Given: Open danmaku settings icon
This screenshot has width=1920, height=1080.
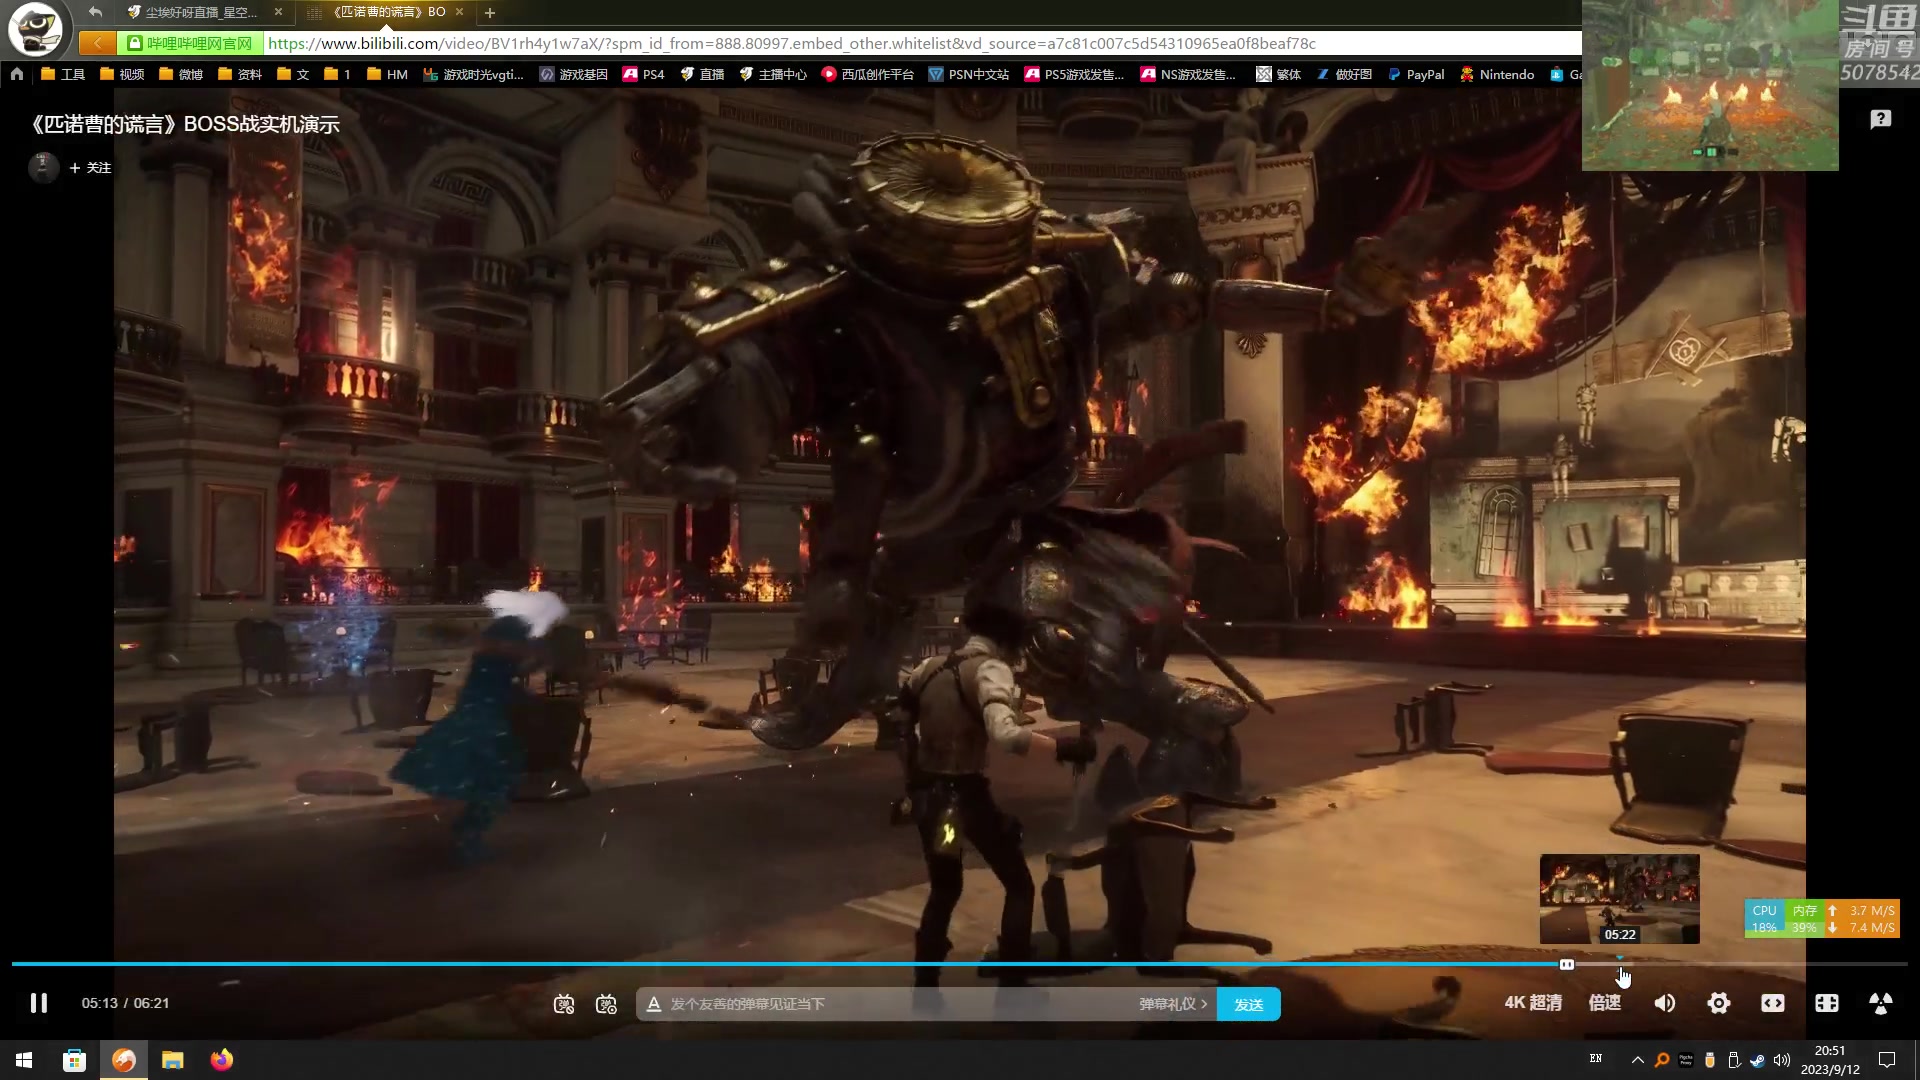Looking at the screenshot, I should coord(606,1004).
